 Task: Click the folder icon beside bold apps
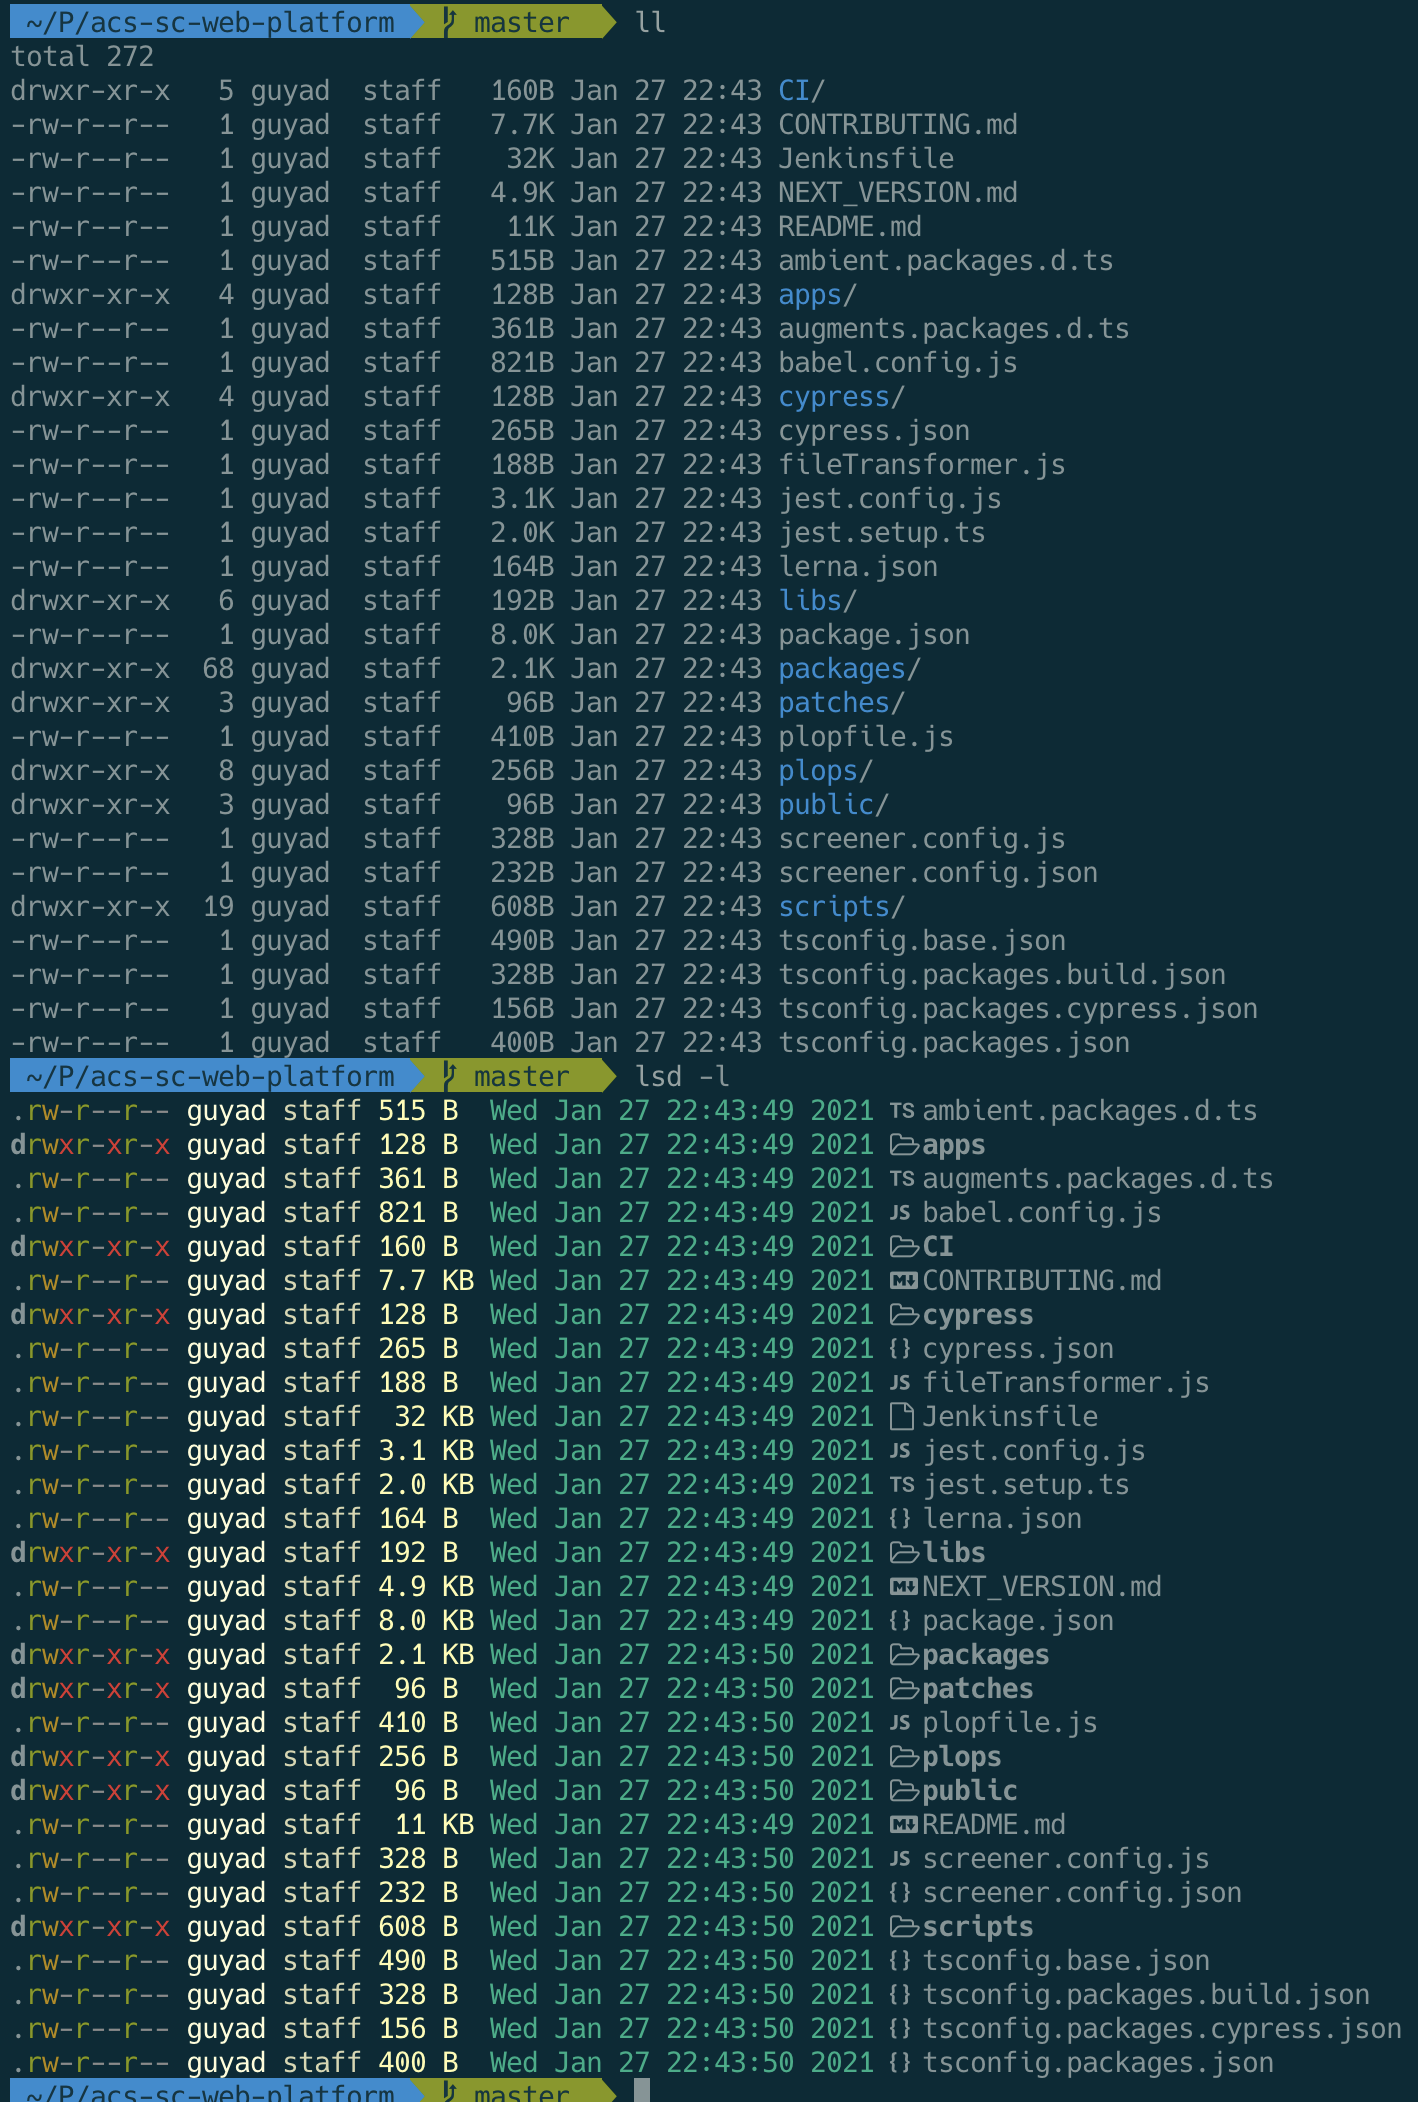pyautogui.click(x=904, y=1145)
